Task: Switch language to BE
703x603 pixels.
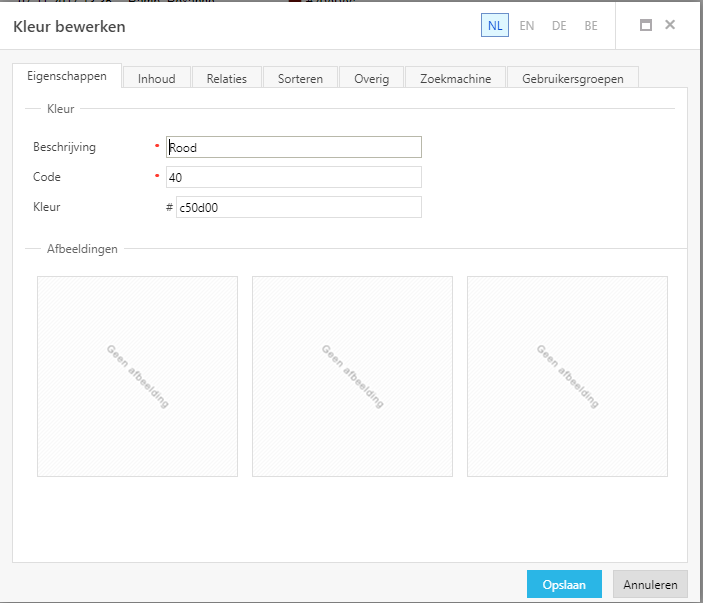Action: pyautogui.click(x=591, y=26)
